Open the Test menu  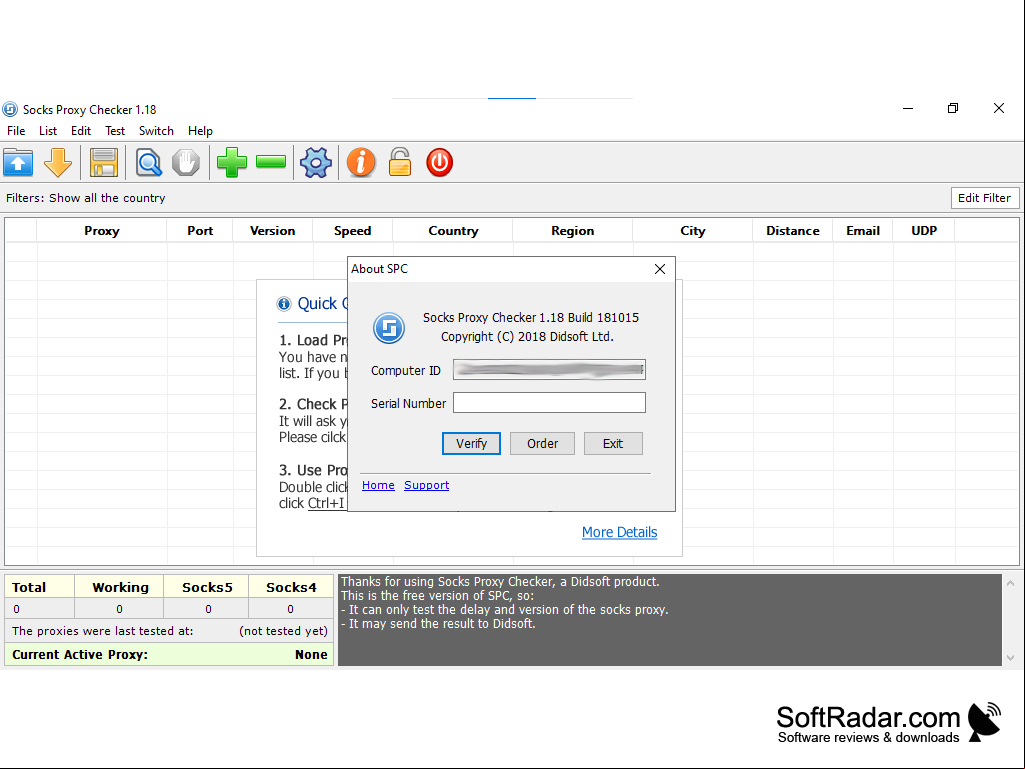tap(114, 131)
